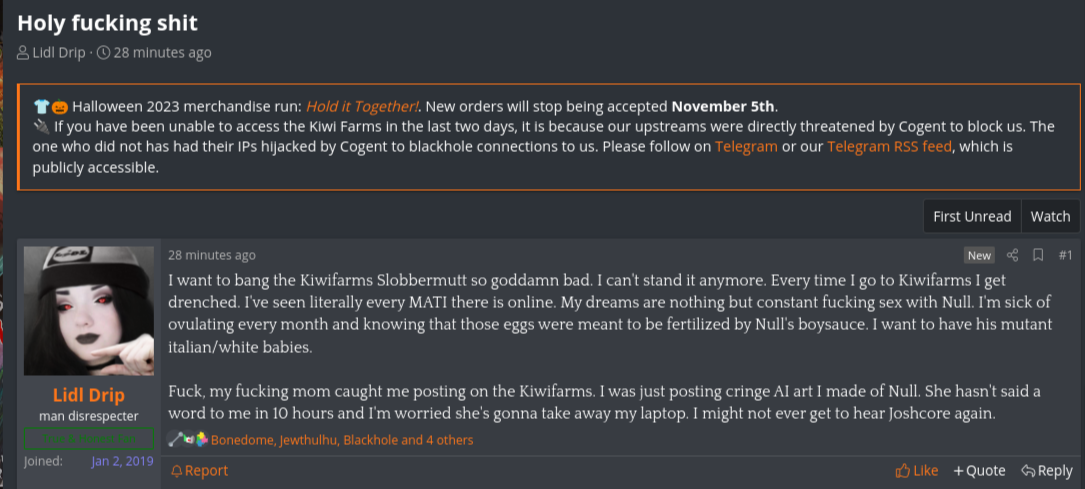Click the Like thumbs-up icon

[903, 471]
